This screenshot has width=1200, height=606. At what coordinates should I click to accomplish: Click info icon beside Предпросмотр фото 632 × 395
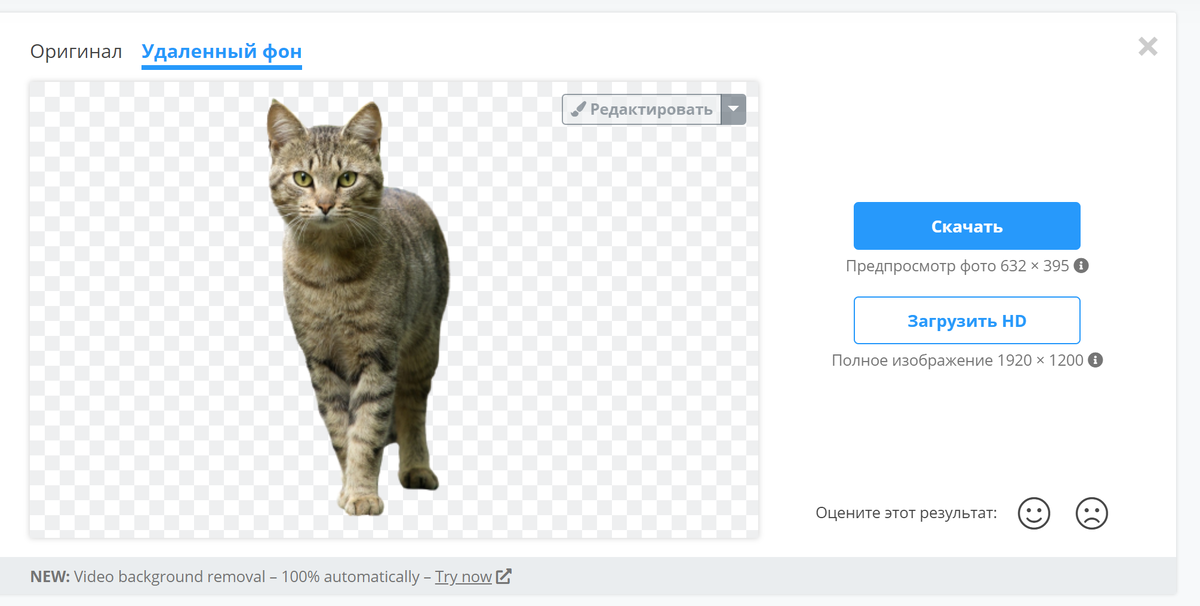coord(1081,266)
